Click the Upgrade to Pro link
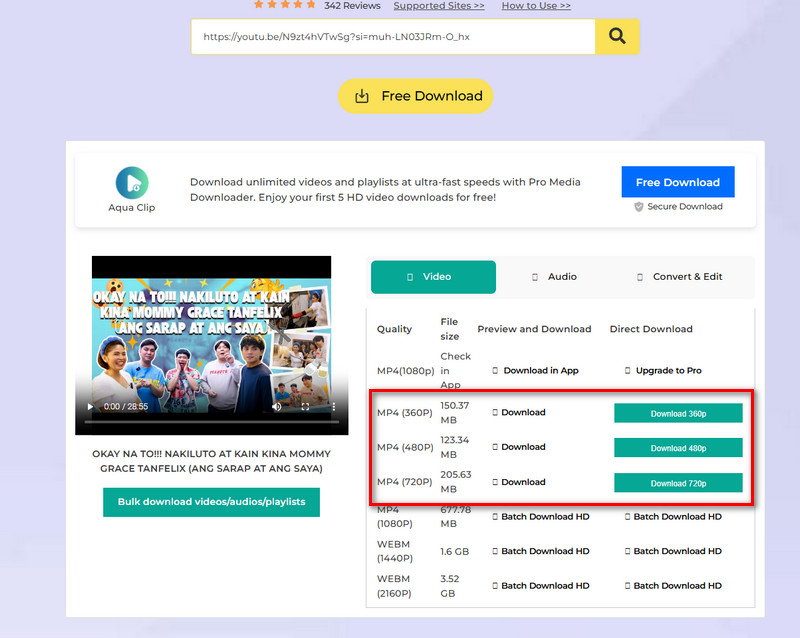 668,371
